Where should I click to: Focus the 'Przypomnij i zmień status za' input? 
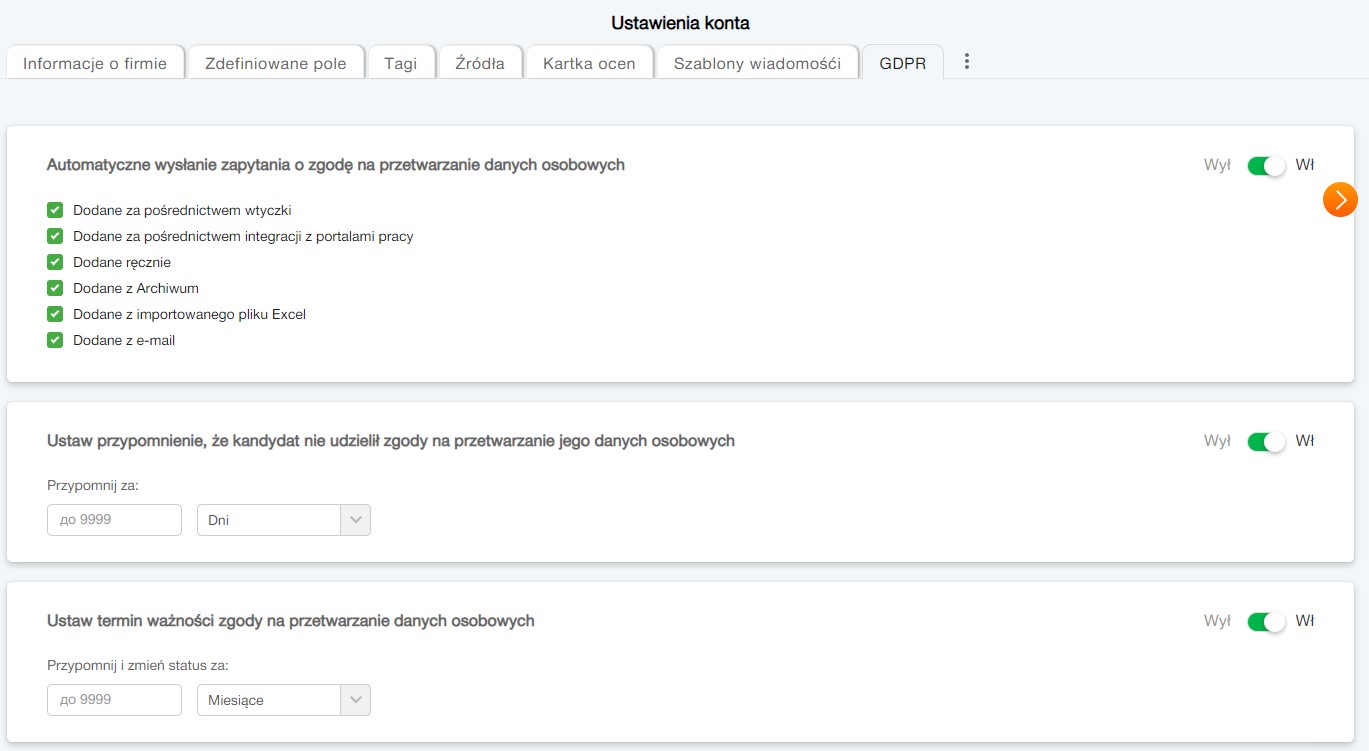click(x=114, y=700)
